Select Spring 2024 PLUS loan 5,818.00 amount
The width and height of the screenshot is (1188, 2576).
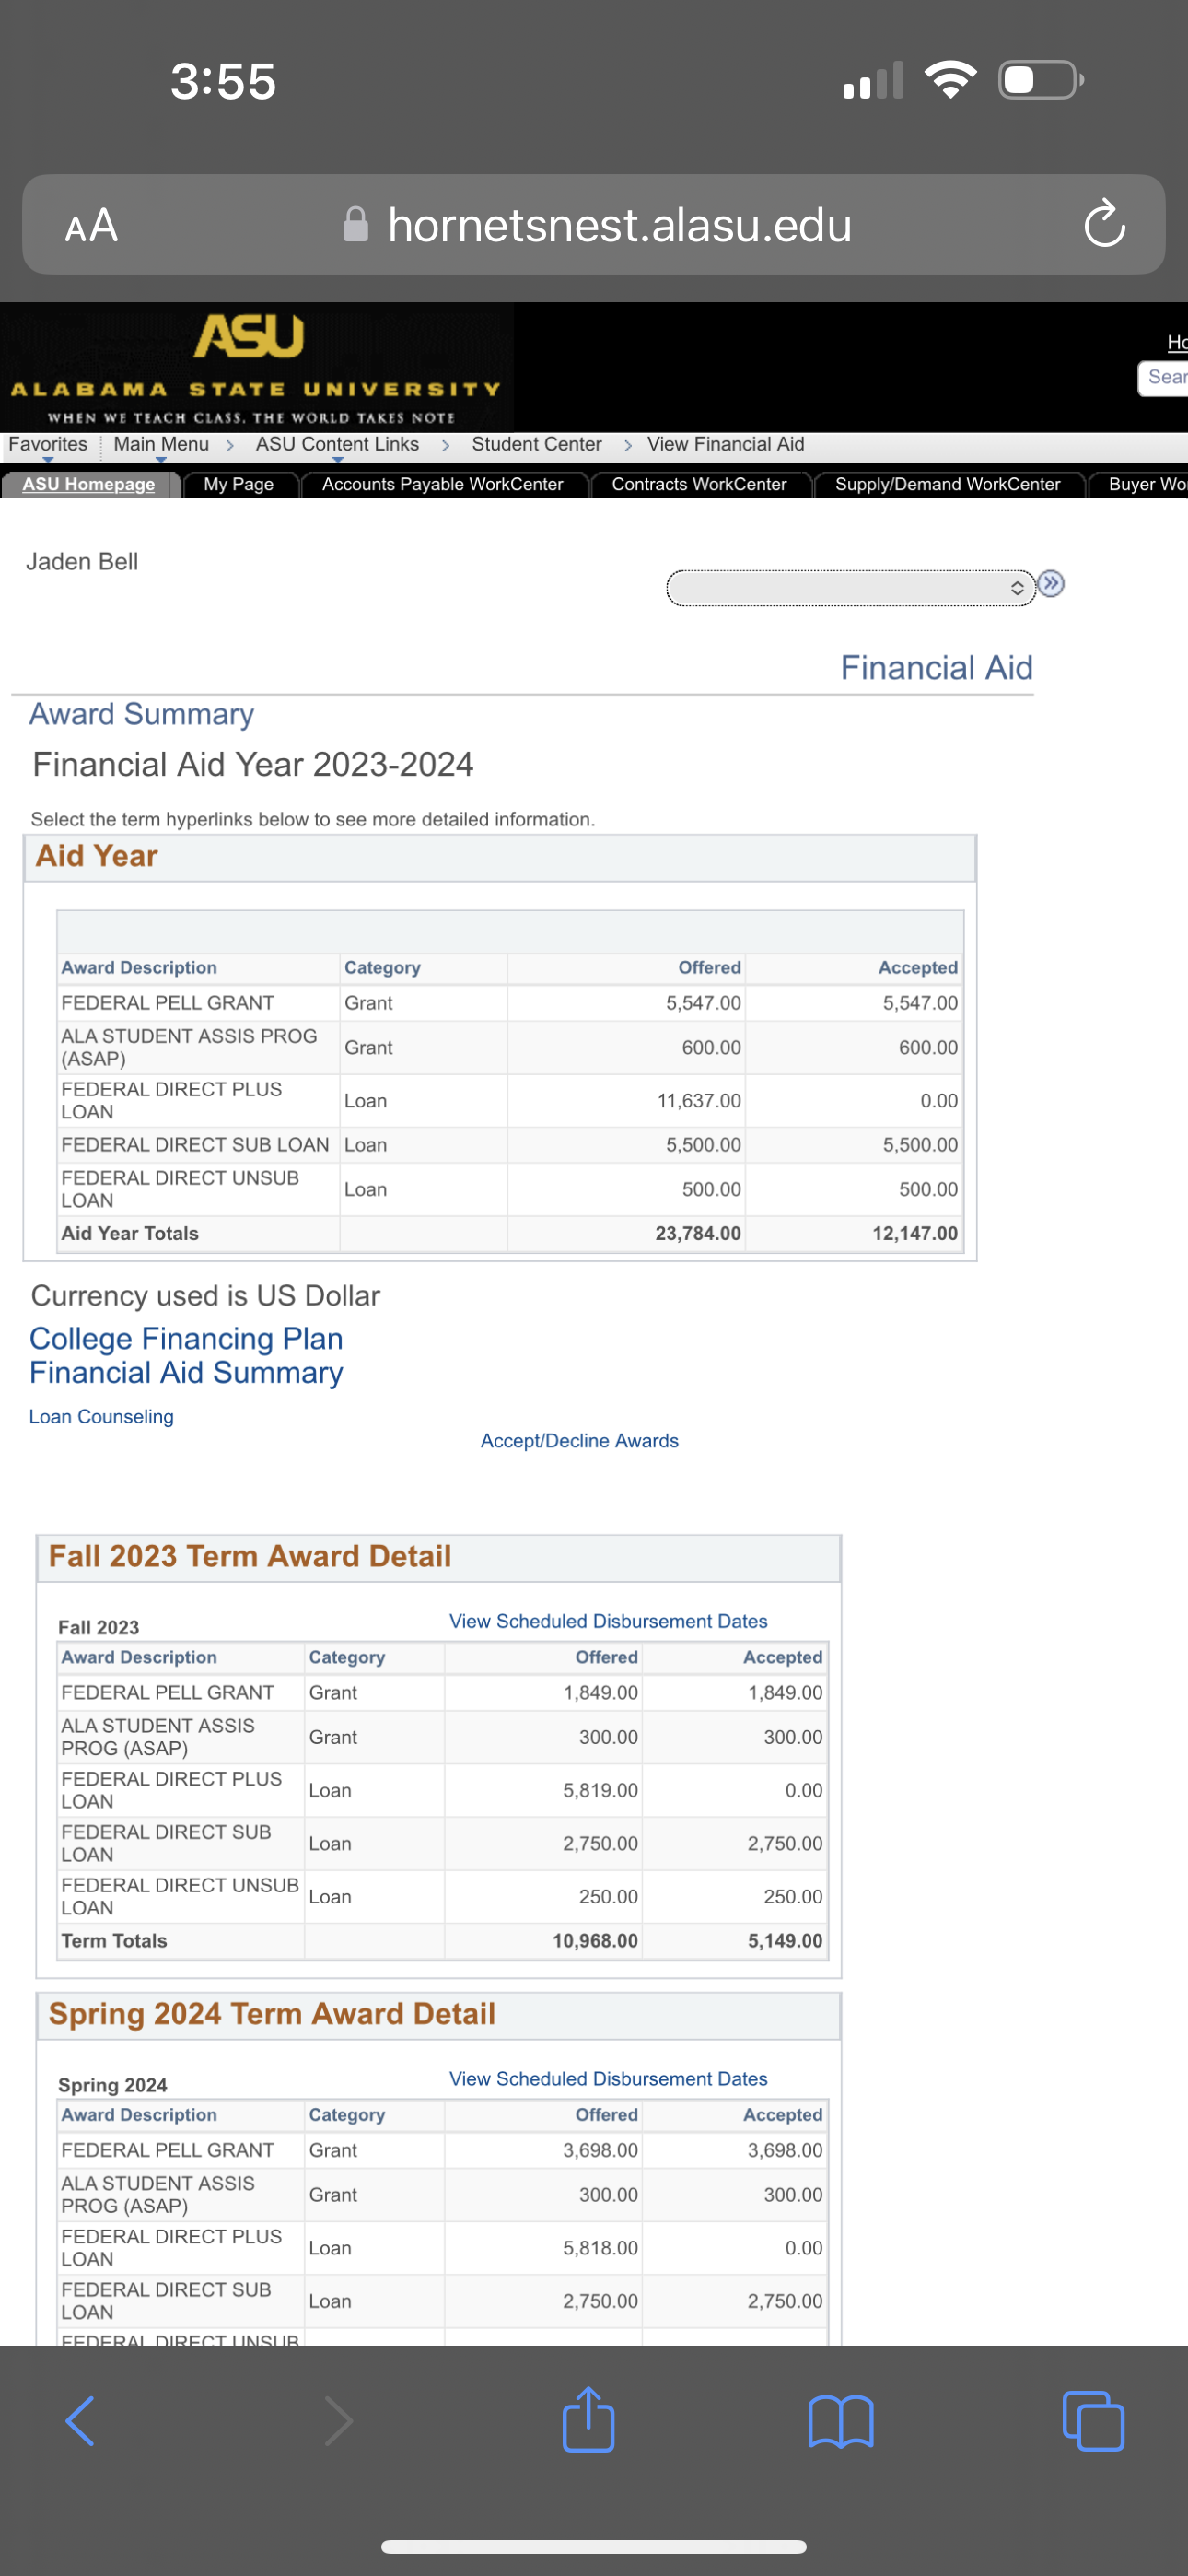(x=600, y=2247)
